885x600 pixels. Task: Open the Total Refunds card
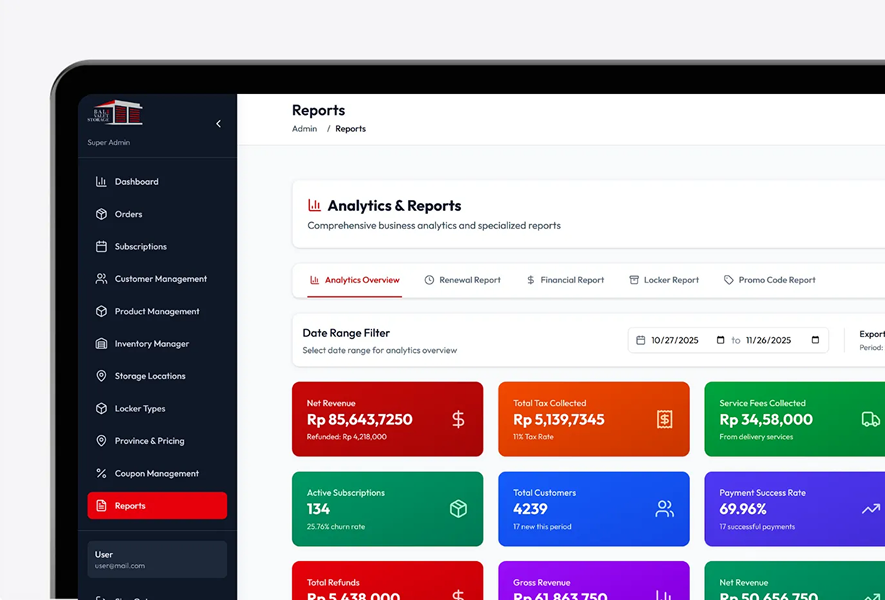tap(387, 581)
